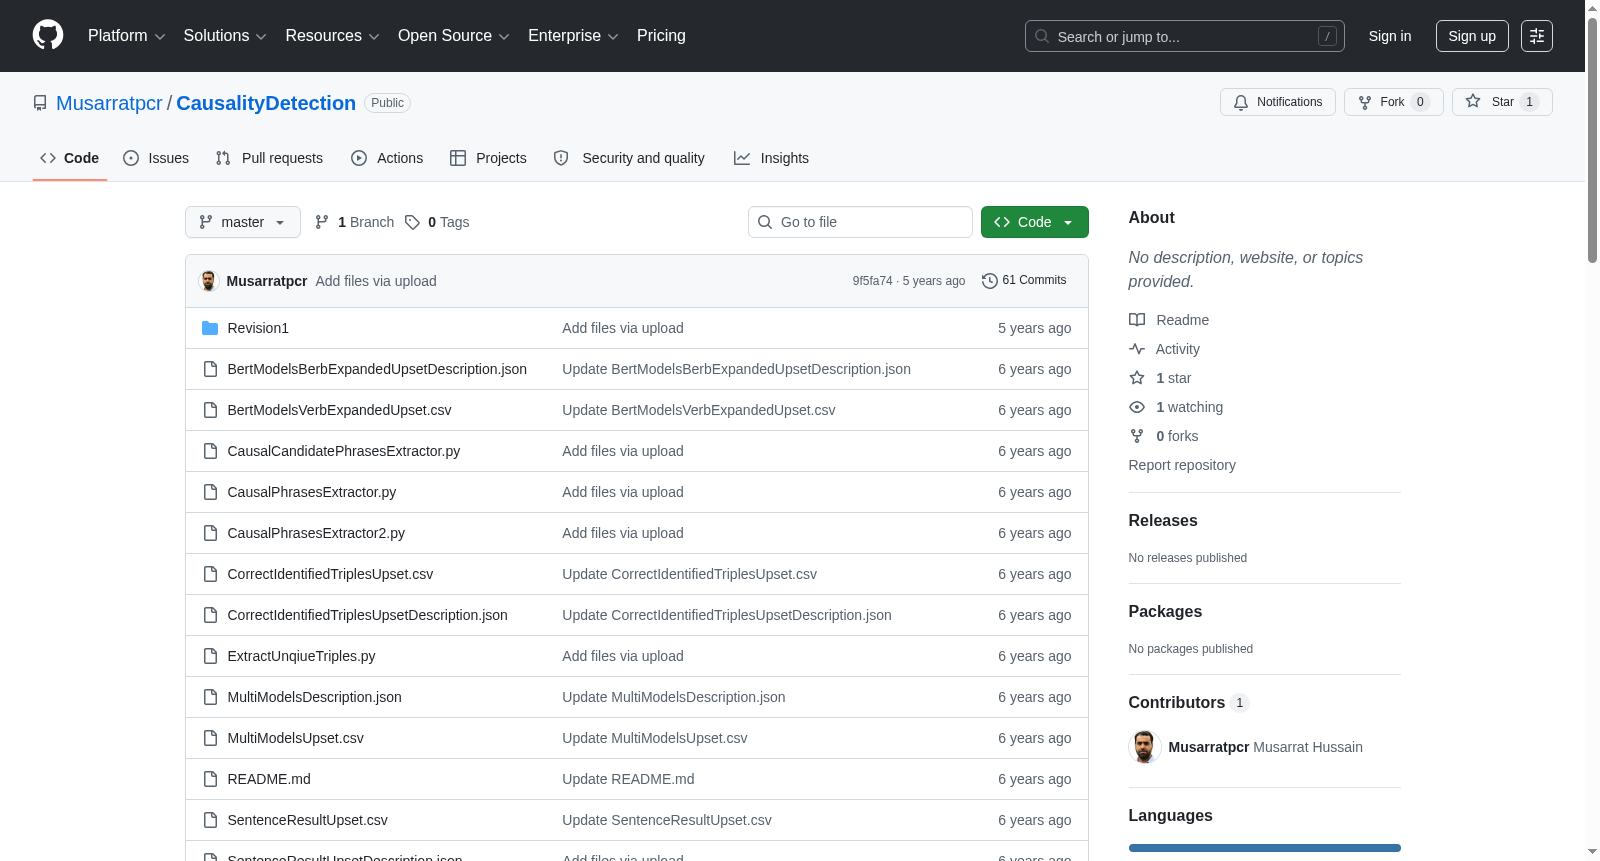
Task: Open the green Code dropdown
Action: click(x=1035, y=222)
